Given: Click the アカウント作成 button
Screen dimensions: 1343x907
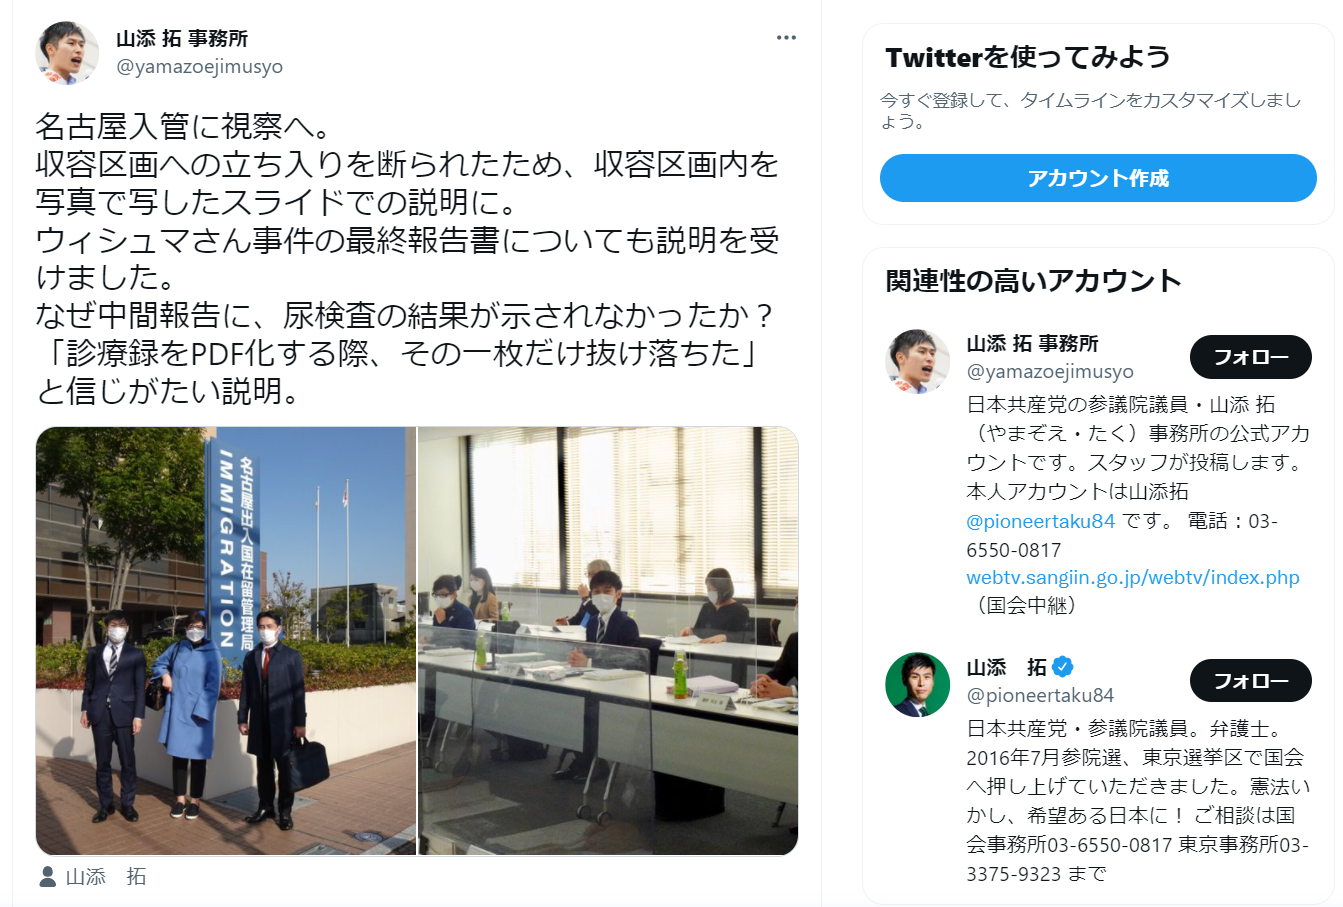Looking at the screenshot, I should pos(1098,178).
